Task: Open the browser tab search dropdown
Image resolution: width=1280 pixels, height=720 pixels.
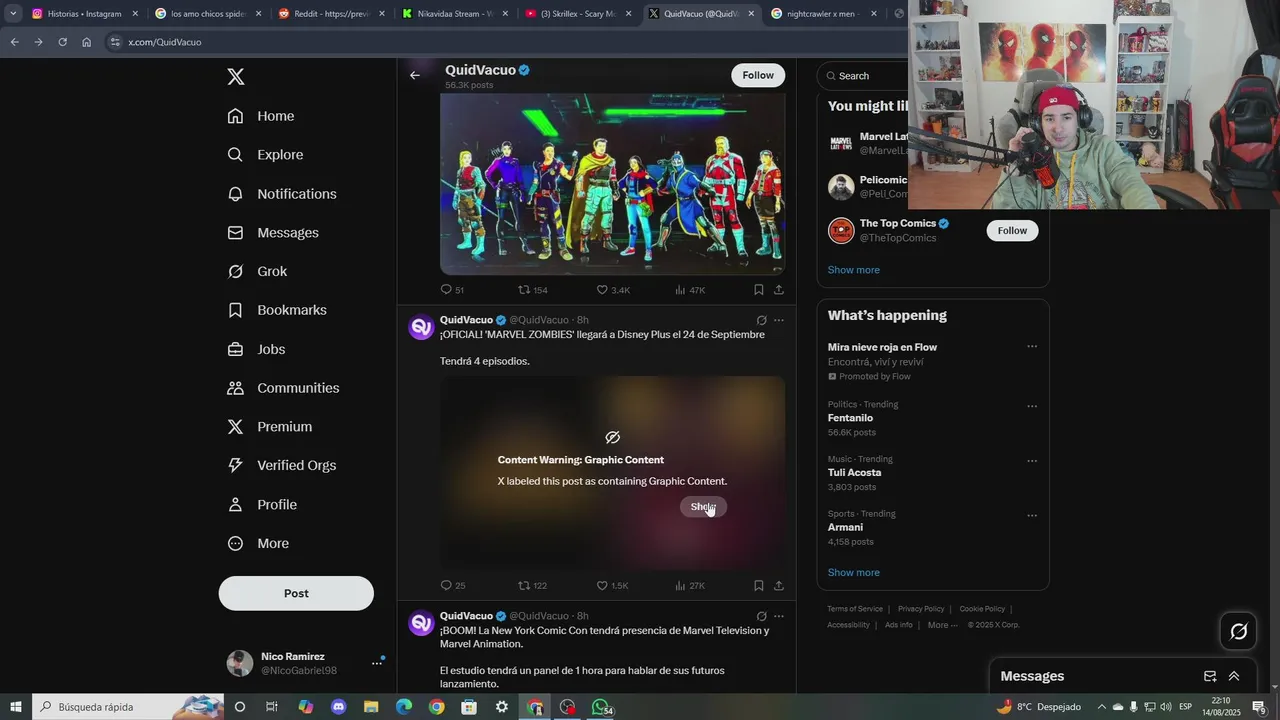Action: point(13,14)
